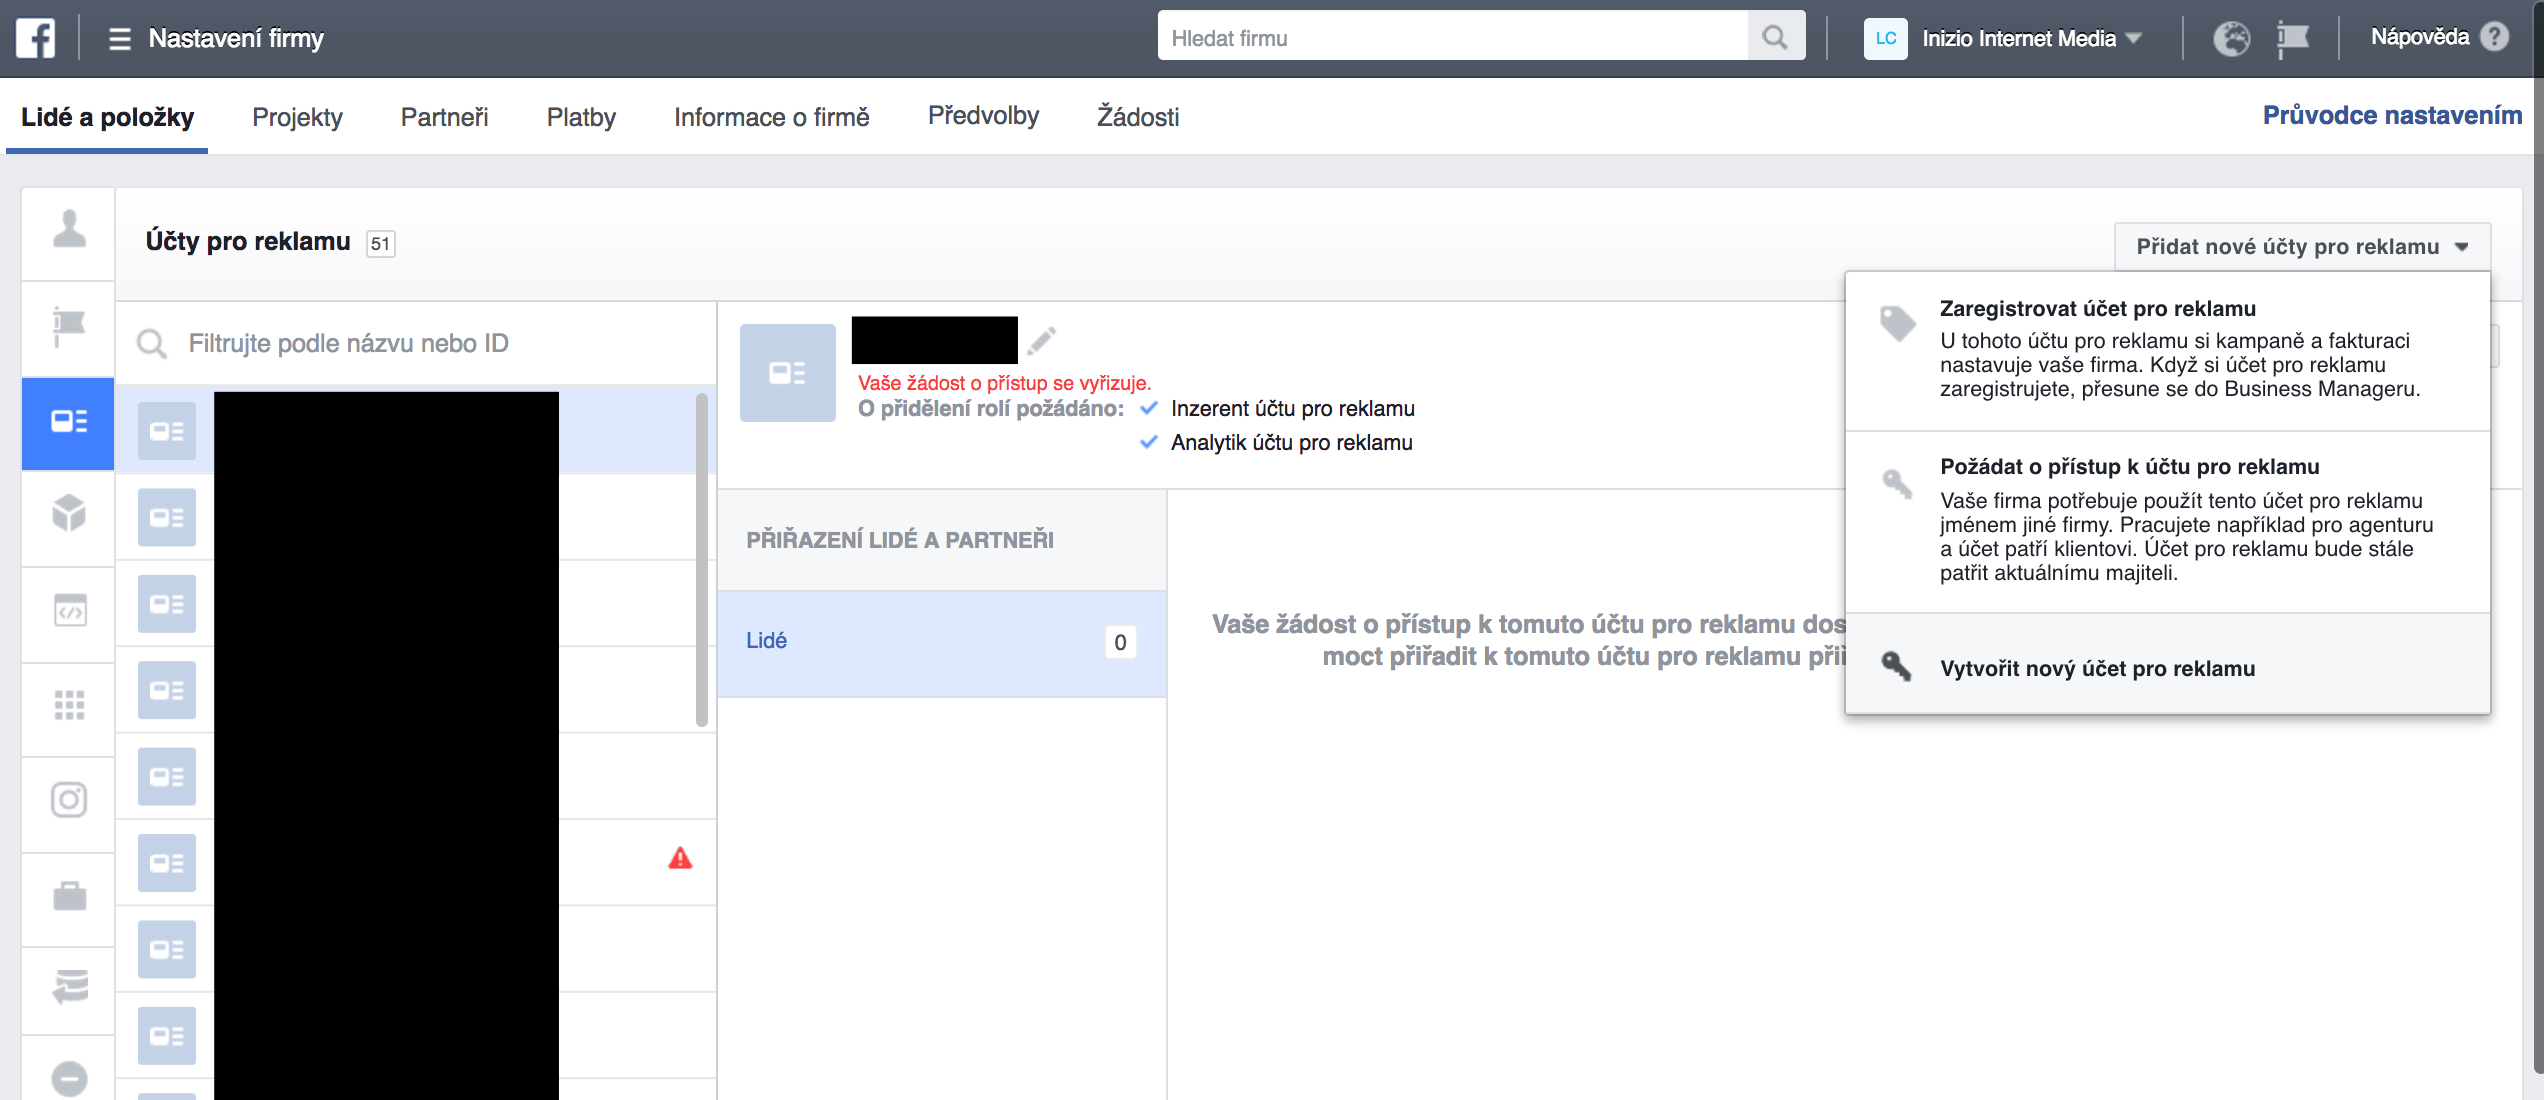
Task: Click the search magnifier button in top bar
Action: pyautogui.click(x=1775, y=37)
